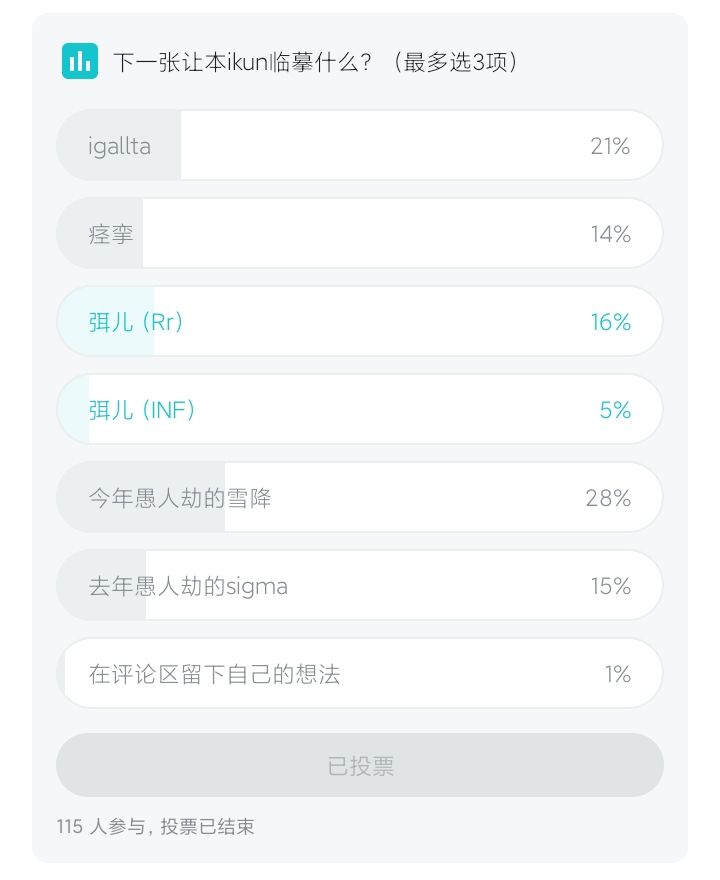Click the highlighted 16% vote result
The height and width of the screenshot is (880, 720).
[610, 322]
